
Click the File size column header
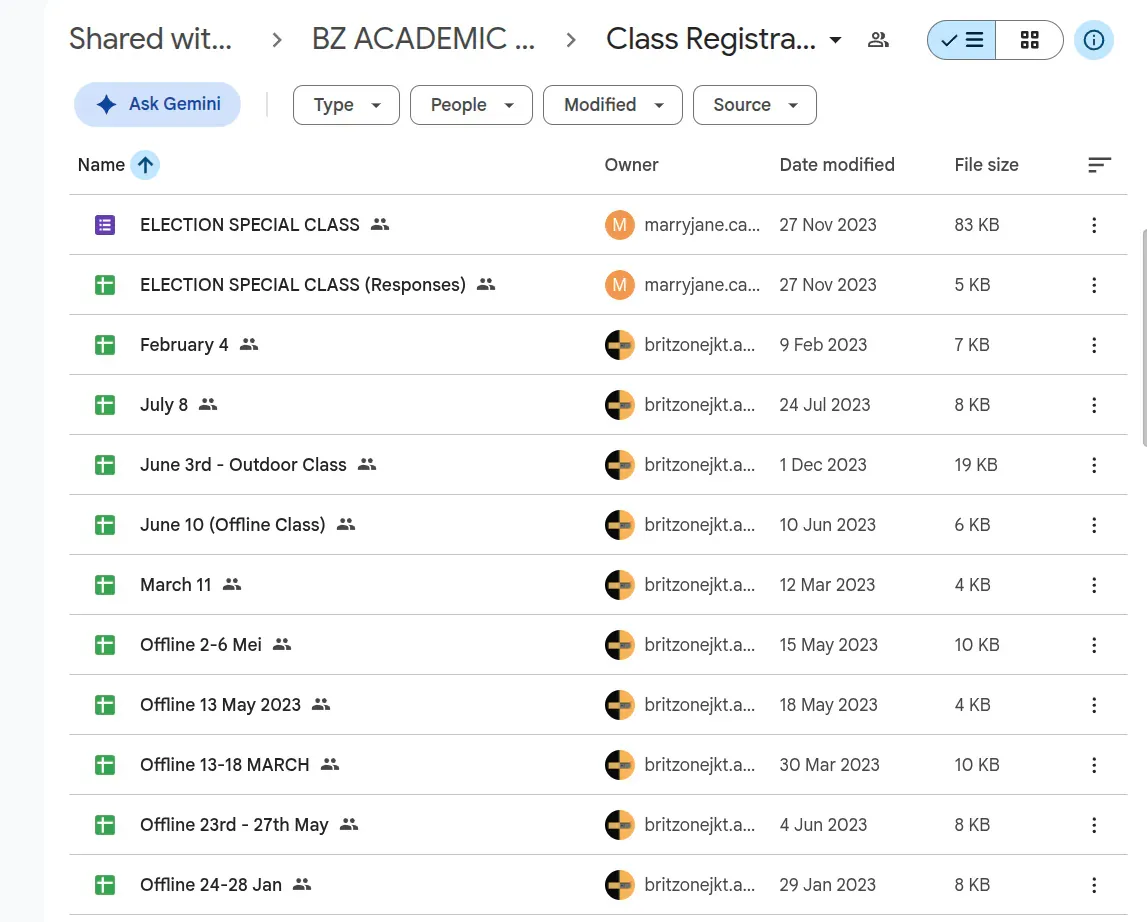click(x=986, y=165)
